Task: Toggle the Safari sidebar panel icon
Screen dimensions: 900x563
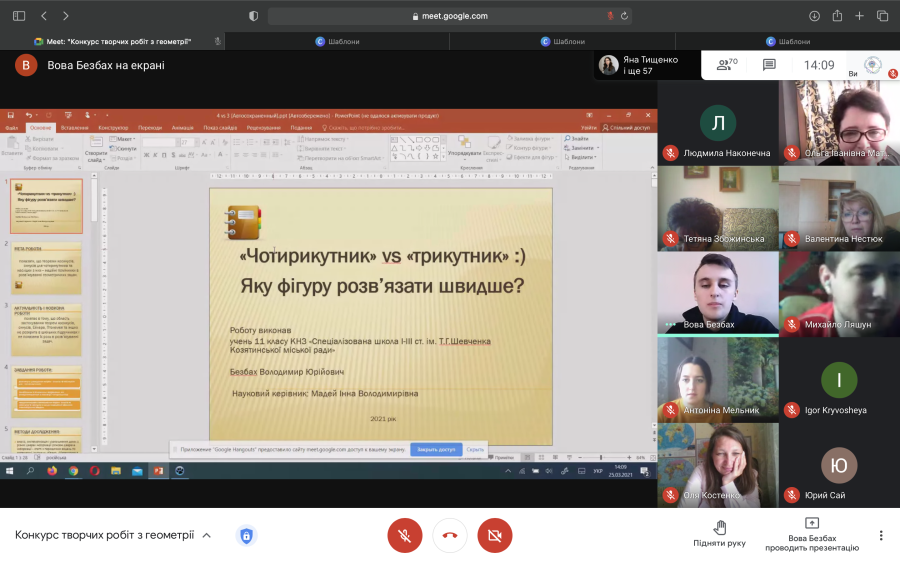Action: 19,16
